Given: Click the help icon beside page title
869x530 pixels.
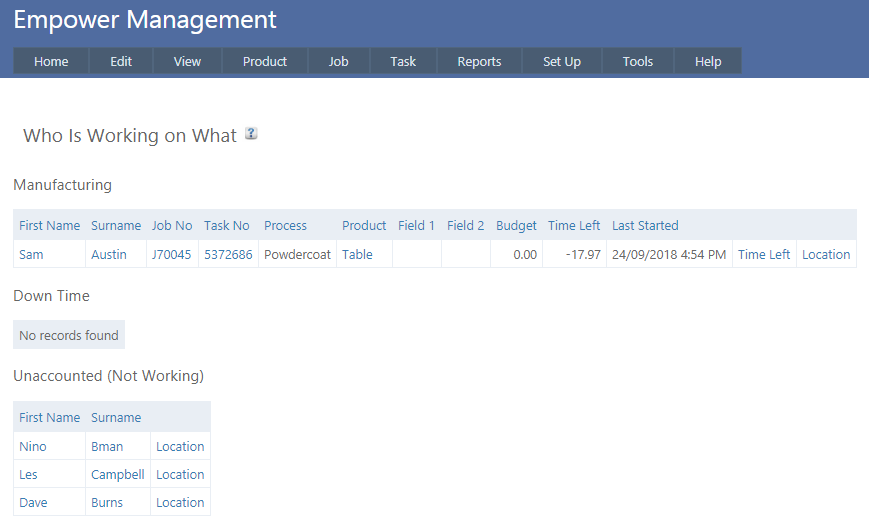Looking at the screenshot, I should [251, 134].
